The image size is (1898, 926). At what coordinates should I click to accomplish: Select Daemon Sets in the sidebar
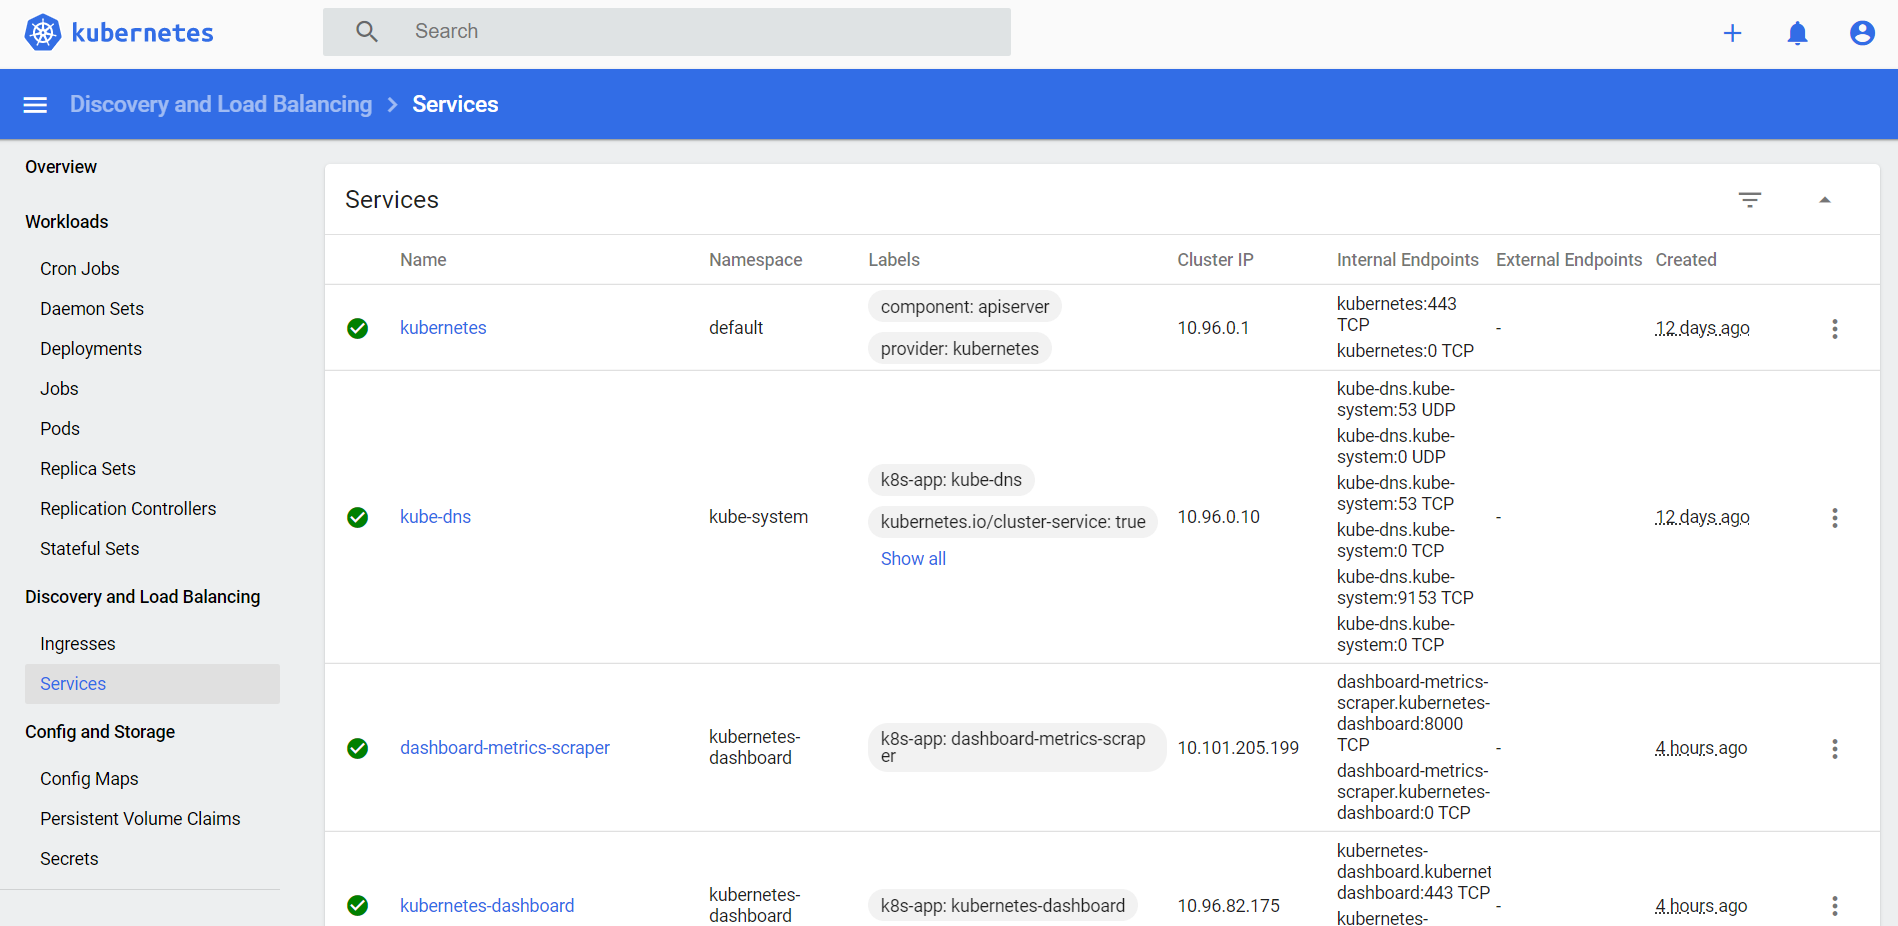coord(92,309)
